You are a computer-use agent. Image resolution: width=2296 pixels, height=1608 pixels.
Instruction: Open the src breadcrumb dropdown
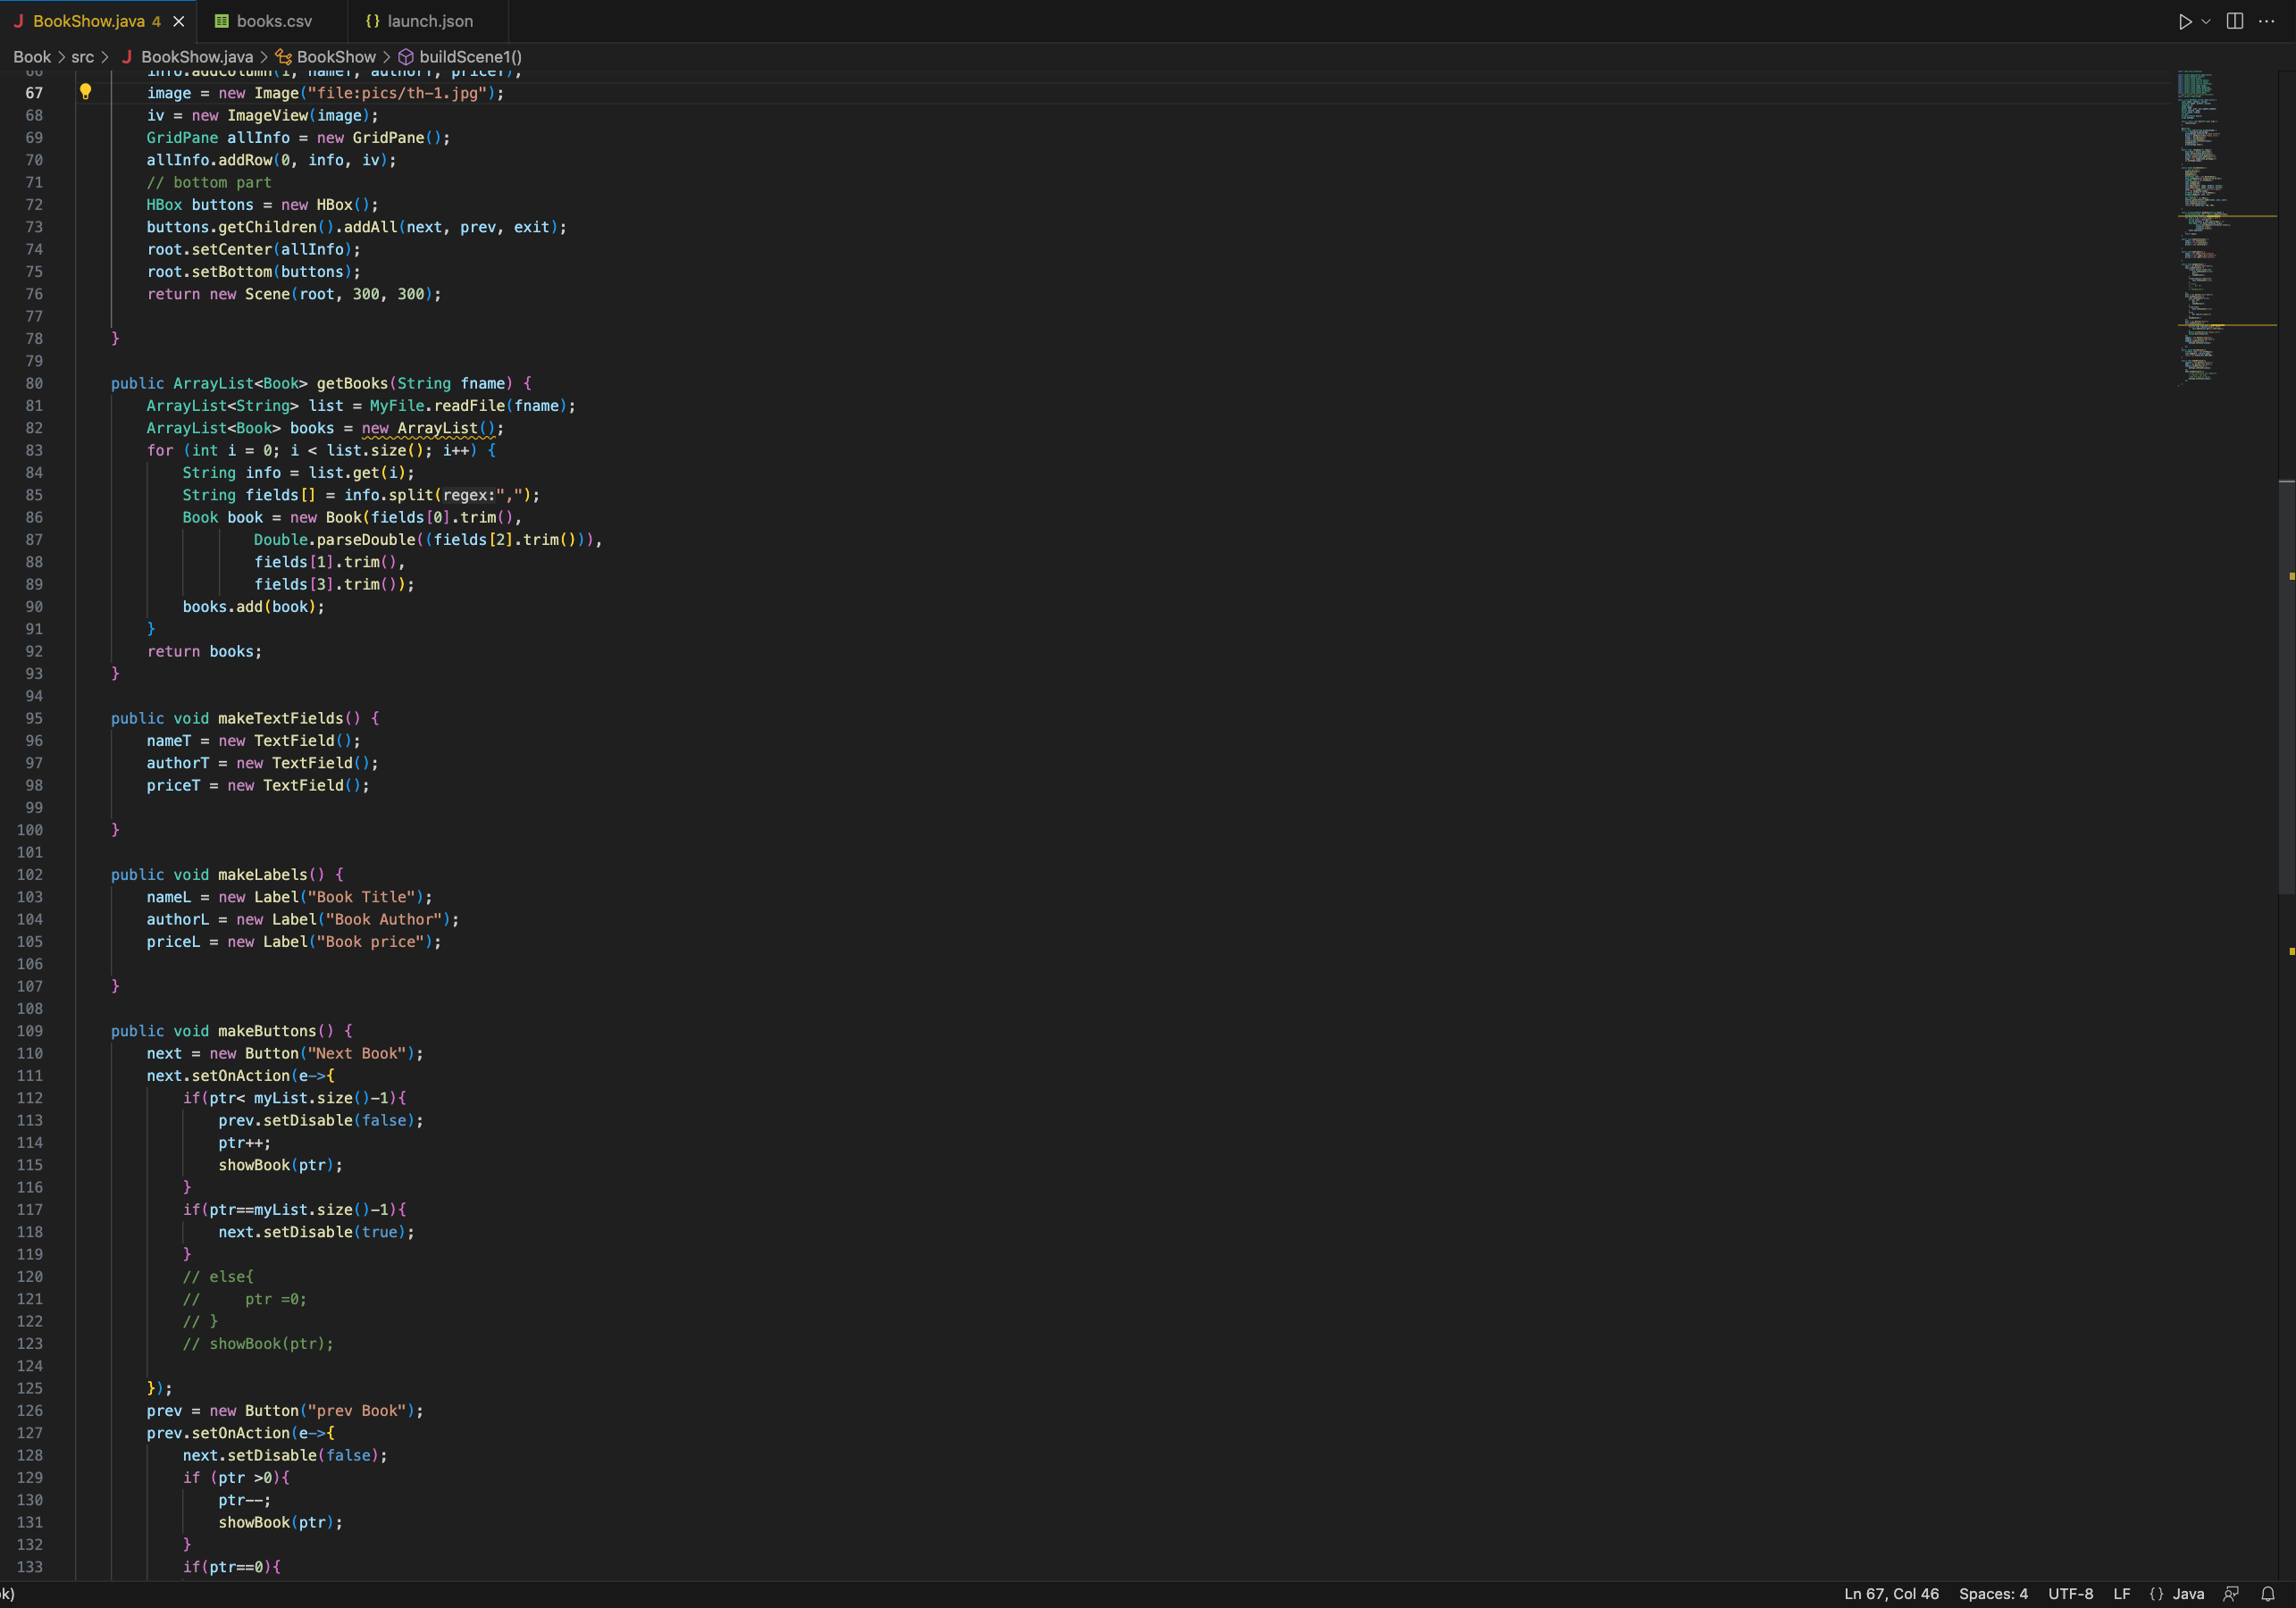(83, 57)
